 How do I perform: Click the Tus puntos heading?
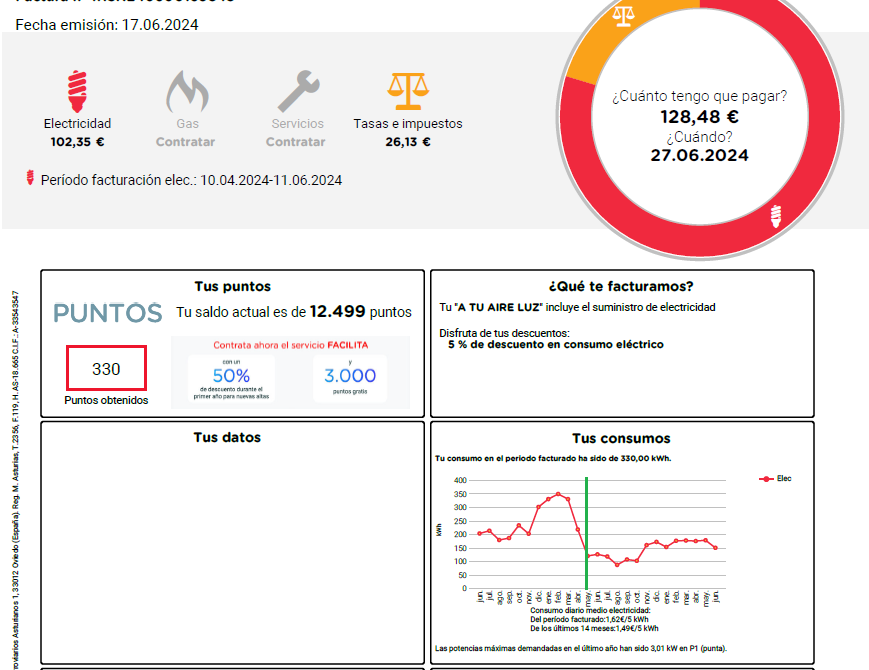(x=233, y=287)
